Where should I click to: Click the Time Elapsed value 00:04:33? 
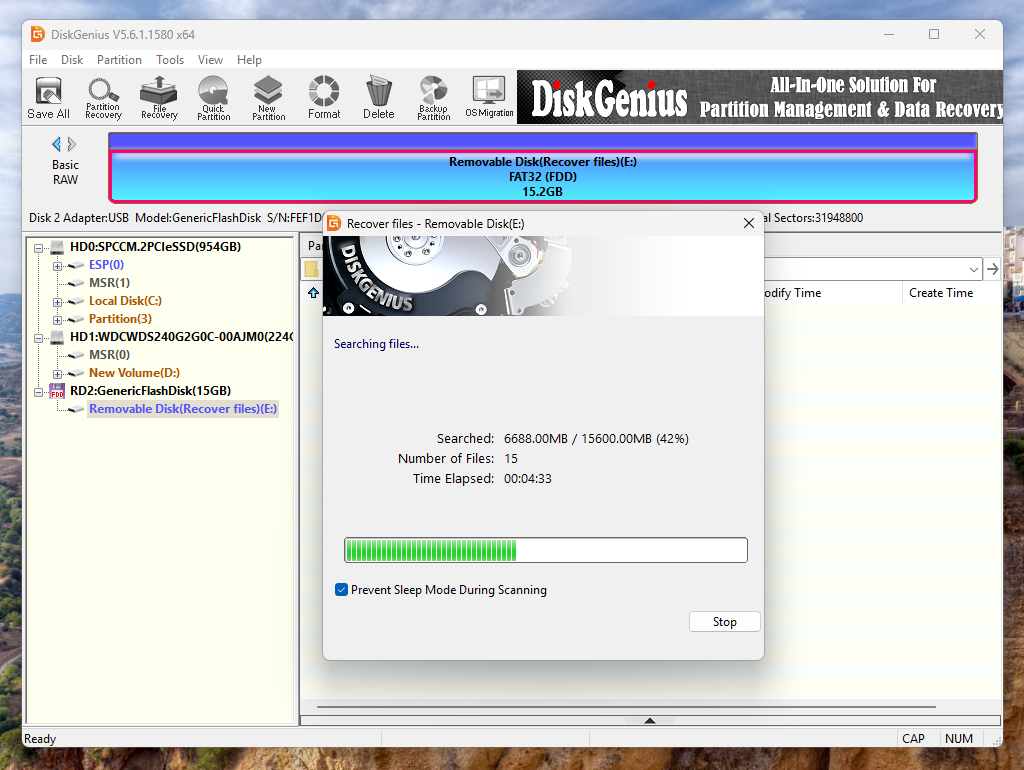click(528, 479)
